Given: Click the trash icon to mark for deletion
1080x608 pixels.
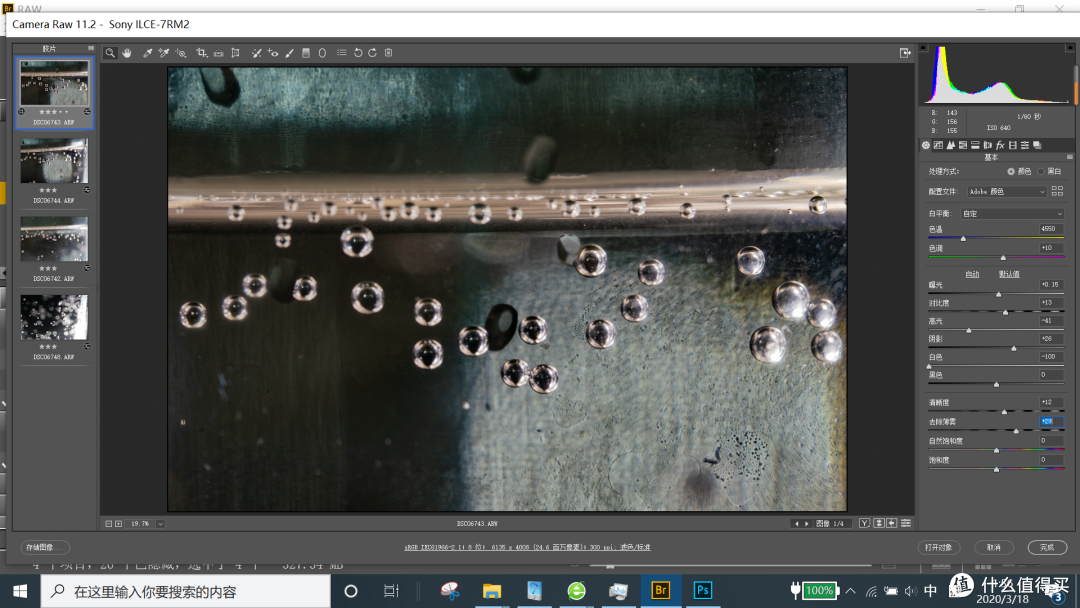Looking at the screenshot, I should pos(388,53).
